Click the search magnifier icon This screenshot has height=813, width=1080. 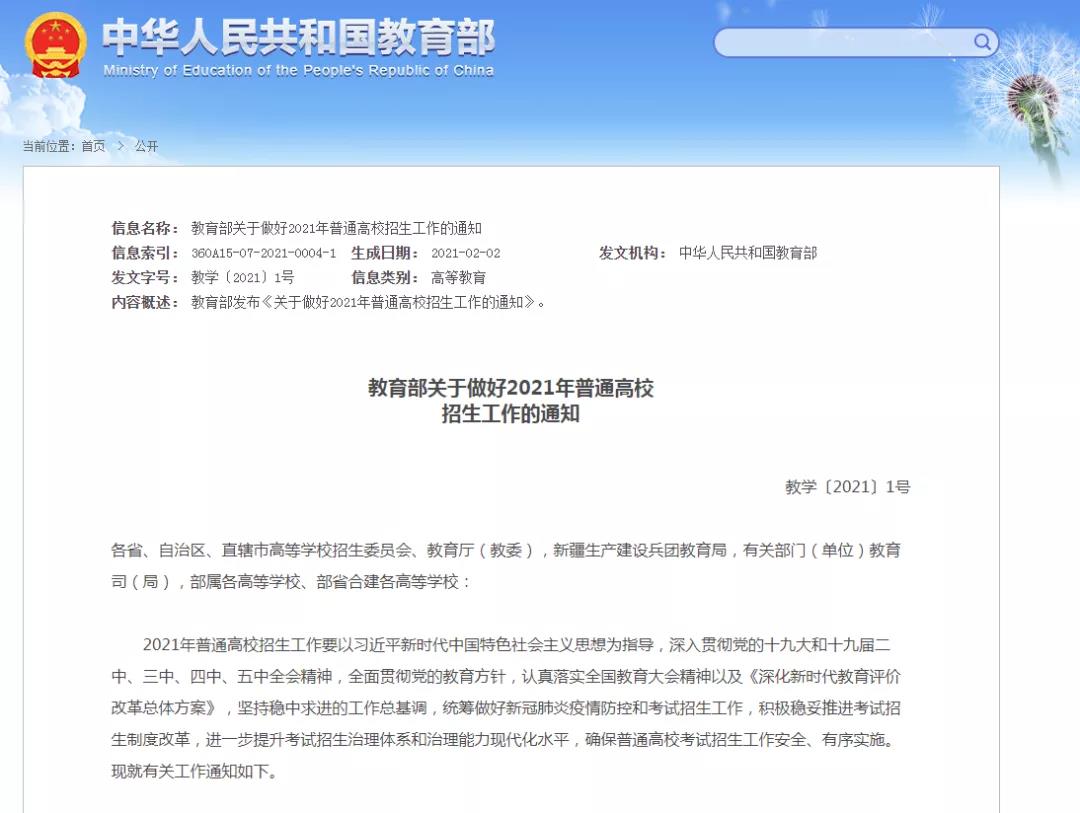pyautogui.click(x=982, y=43)
